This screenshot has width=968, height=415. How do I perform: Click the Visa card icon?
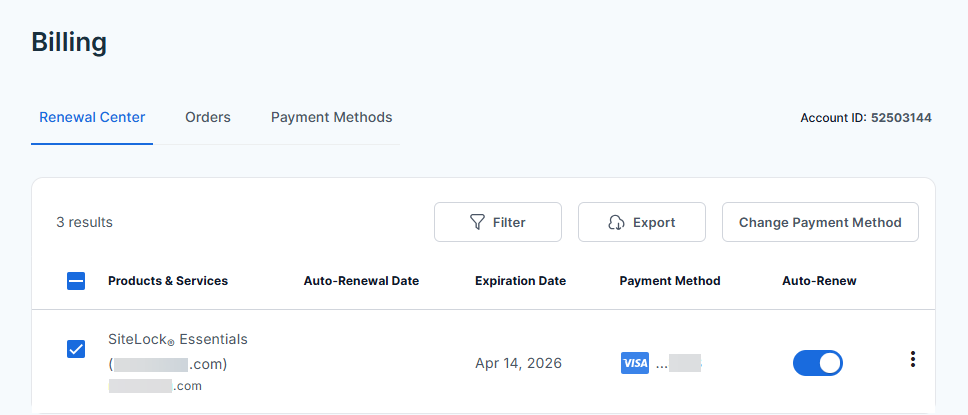tap(635, 363)
